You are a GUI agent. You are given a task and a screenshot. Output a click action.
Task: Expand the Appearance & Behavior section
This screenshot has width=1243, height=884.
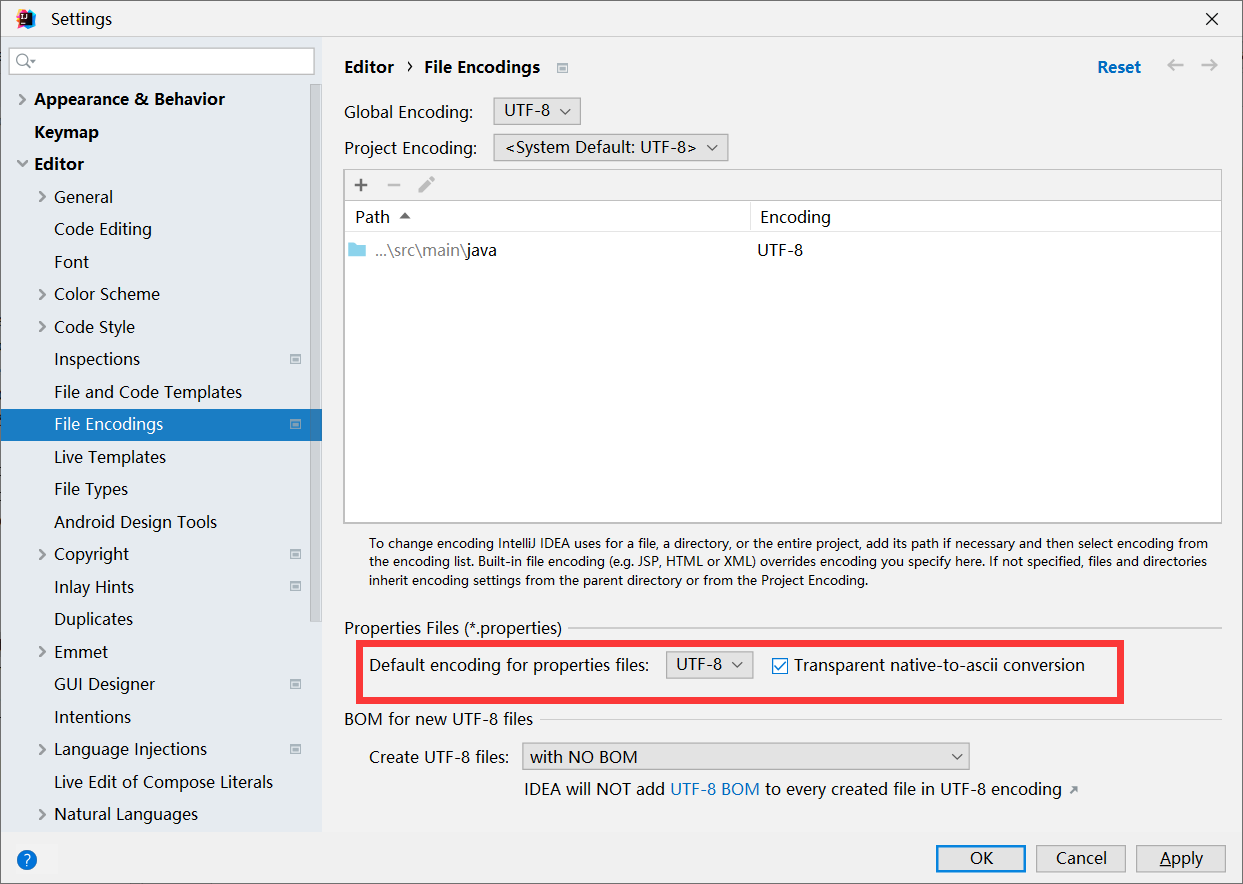(x=21, y=98)
